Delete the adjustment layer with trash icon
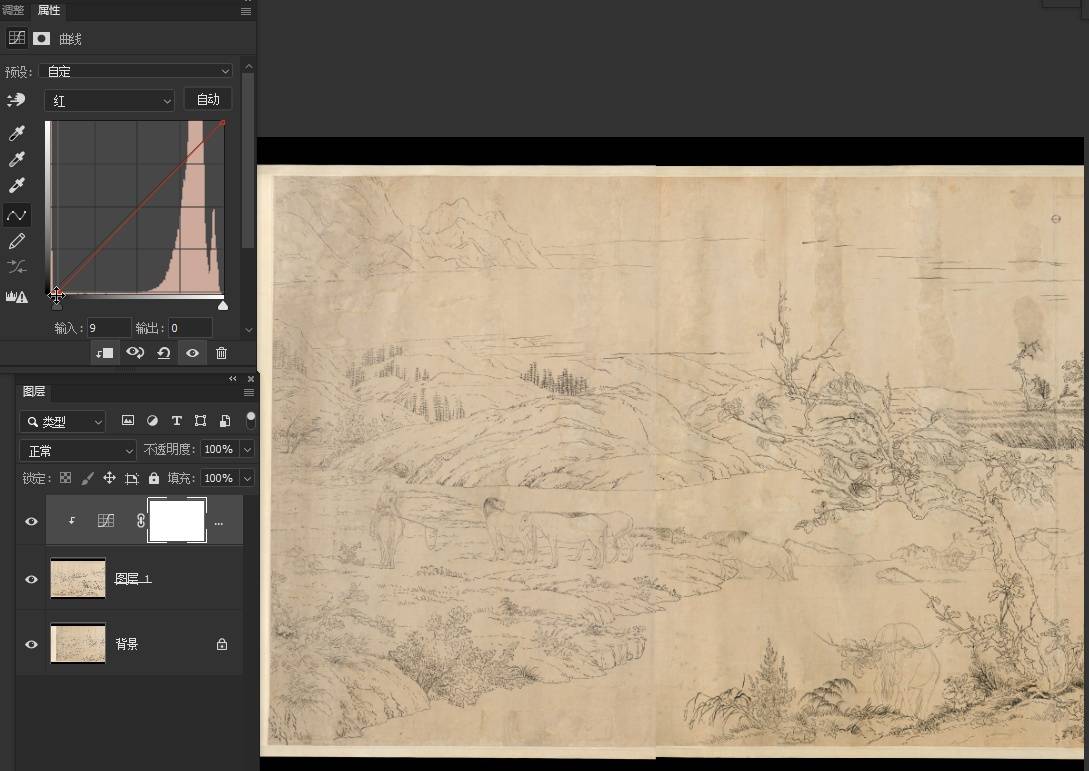Screen dimensions: 1089x771 pos(222,353)
